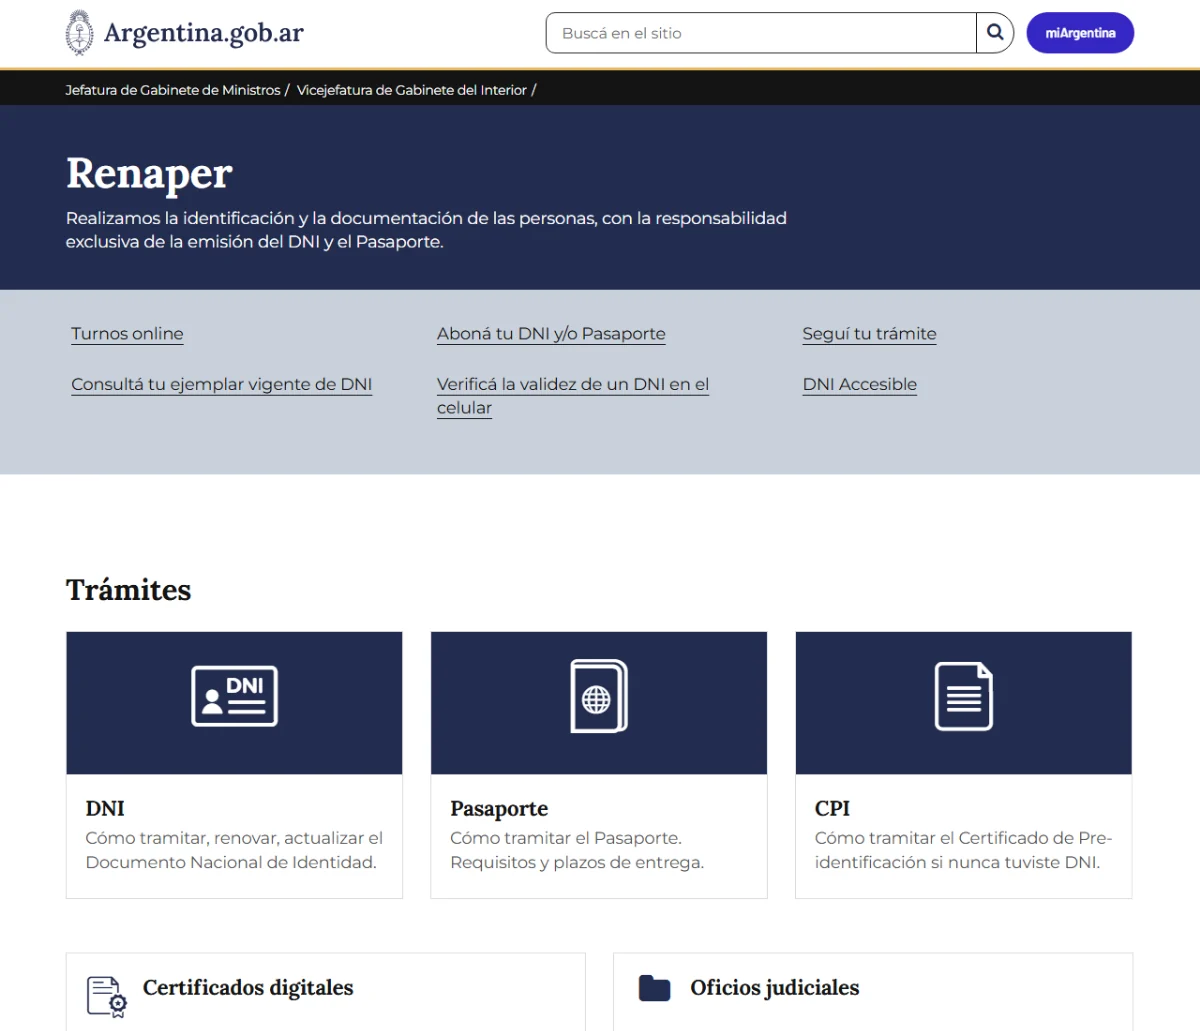The width and height of the screenshot is (1200, 1031).
Task: Click the DNI card title
Action: tap(105, 808)
